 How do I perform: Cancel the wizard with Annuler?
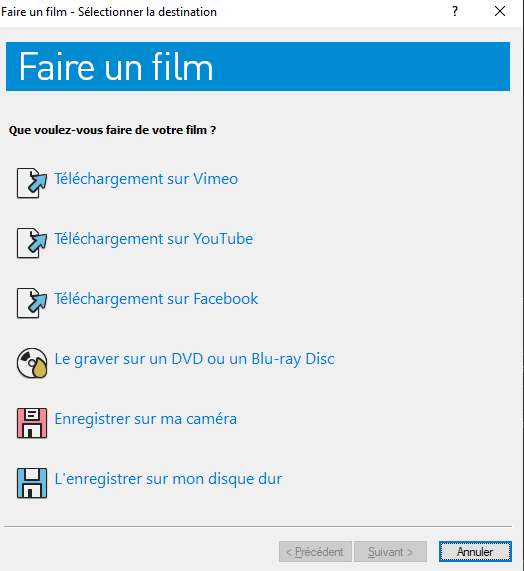click(475, 552)
